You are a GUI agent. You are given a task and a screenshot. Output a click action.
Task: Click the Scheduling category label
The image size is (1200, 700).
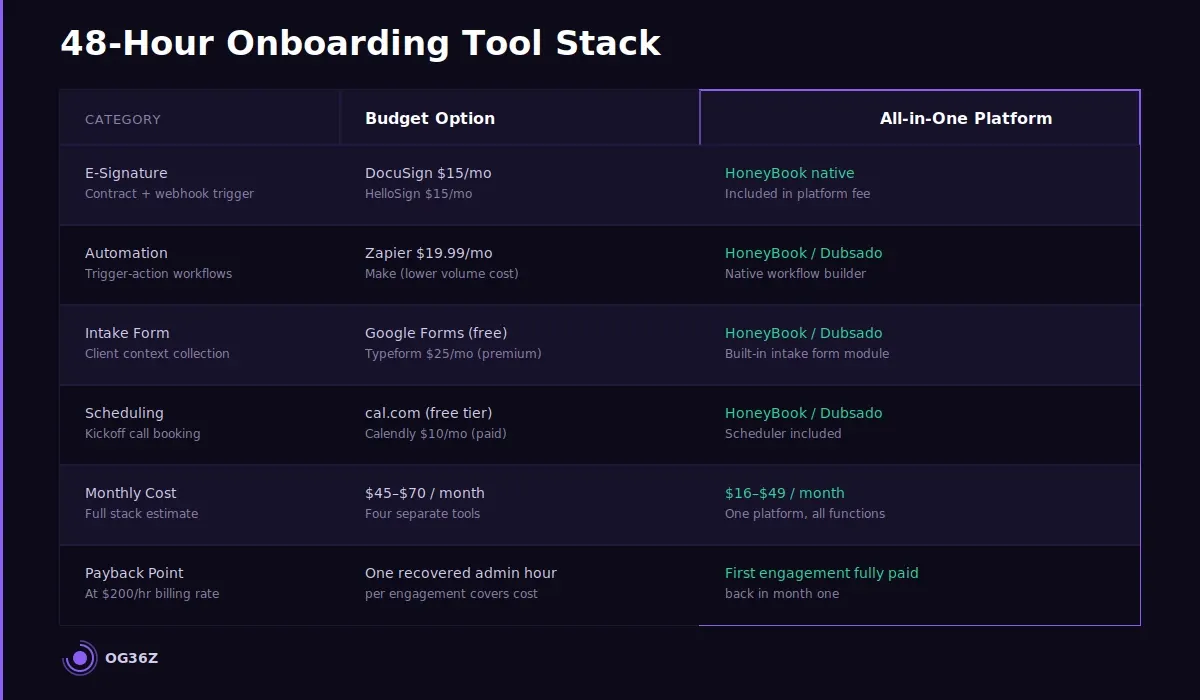pyautogui.click(x=124, y=413)
